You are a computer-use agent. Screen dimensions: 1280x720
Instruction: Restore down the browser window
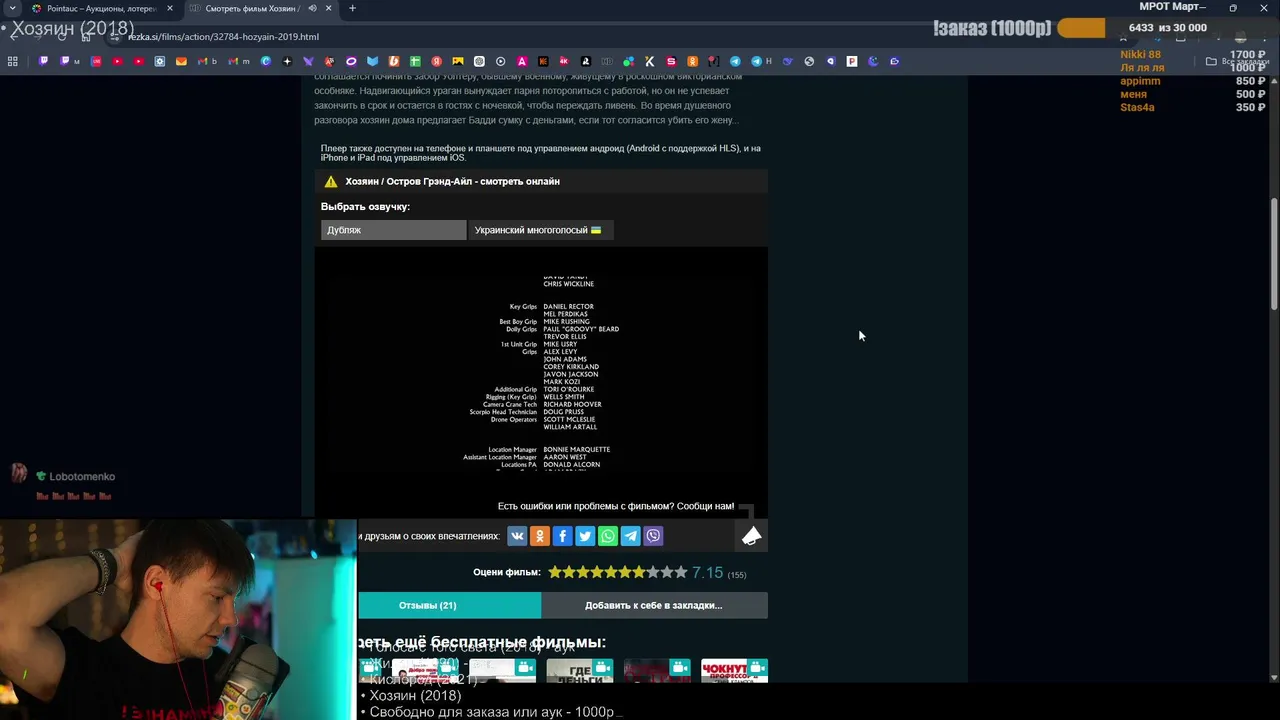(x=1233, y=8)
